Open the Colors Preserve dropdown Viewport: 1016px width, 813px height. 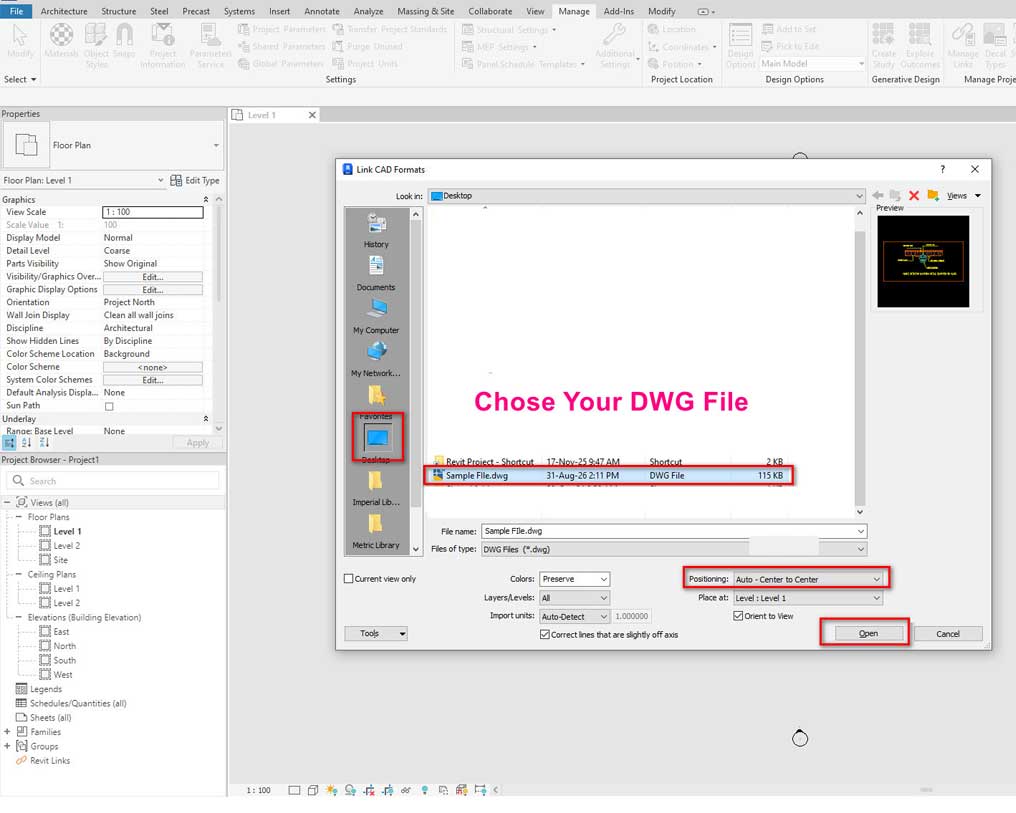(575, 578)
